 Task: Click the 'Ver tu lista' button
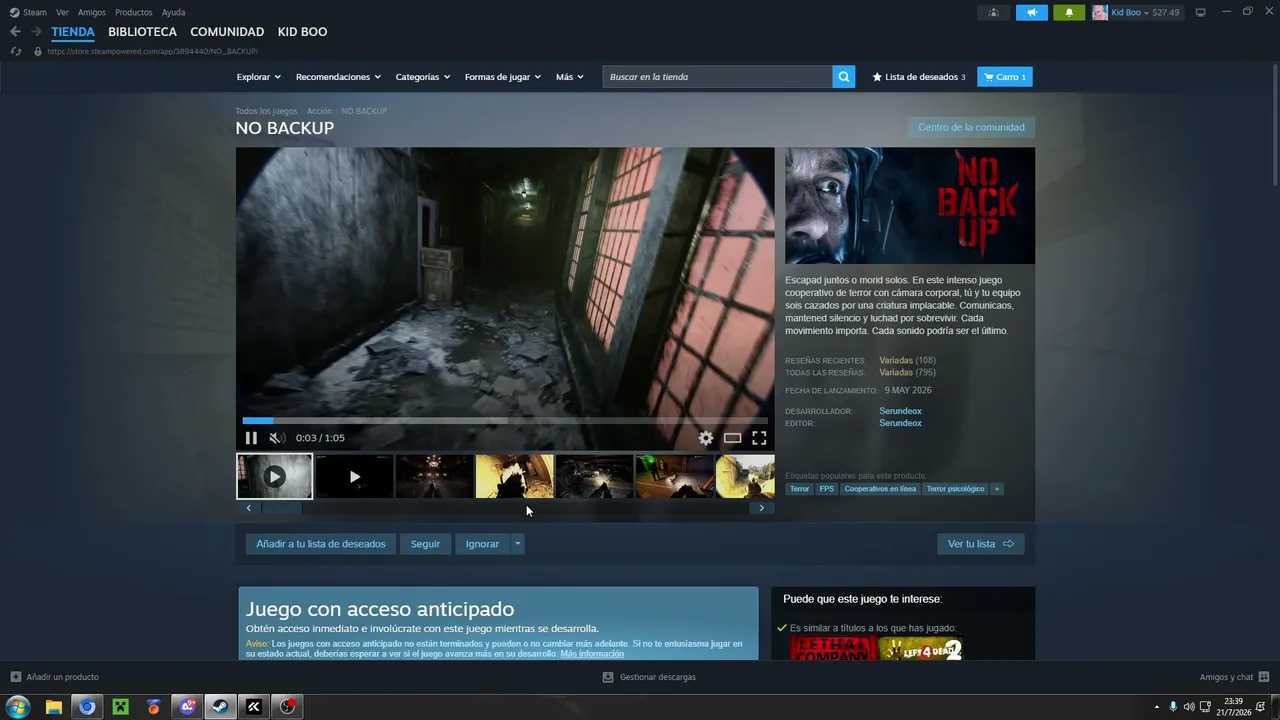[980, 544]
